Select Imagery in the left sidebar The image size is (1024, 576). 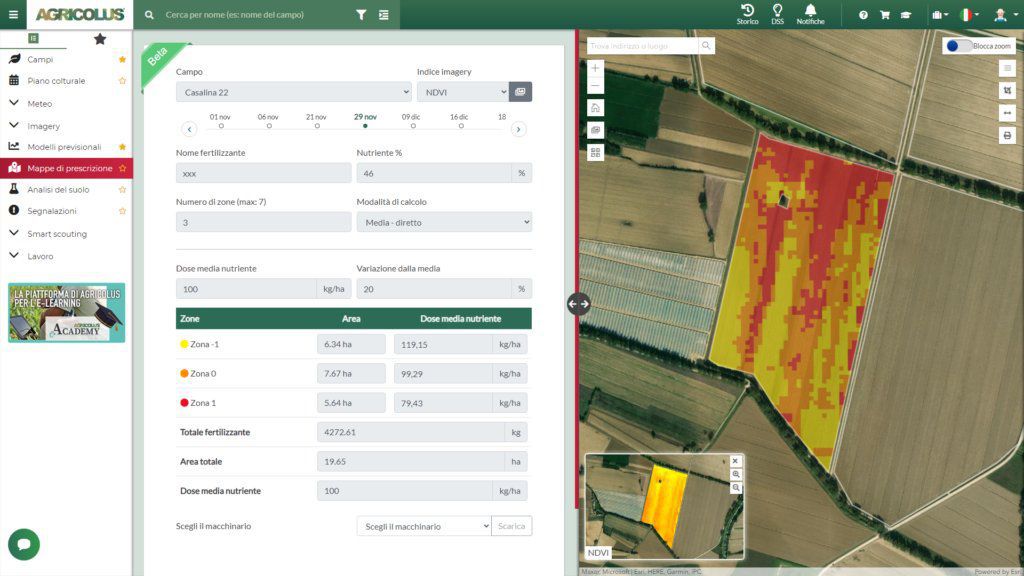[x=45, y=124]
